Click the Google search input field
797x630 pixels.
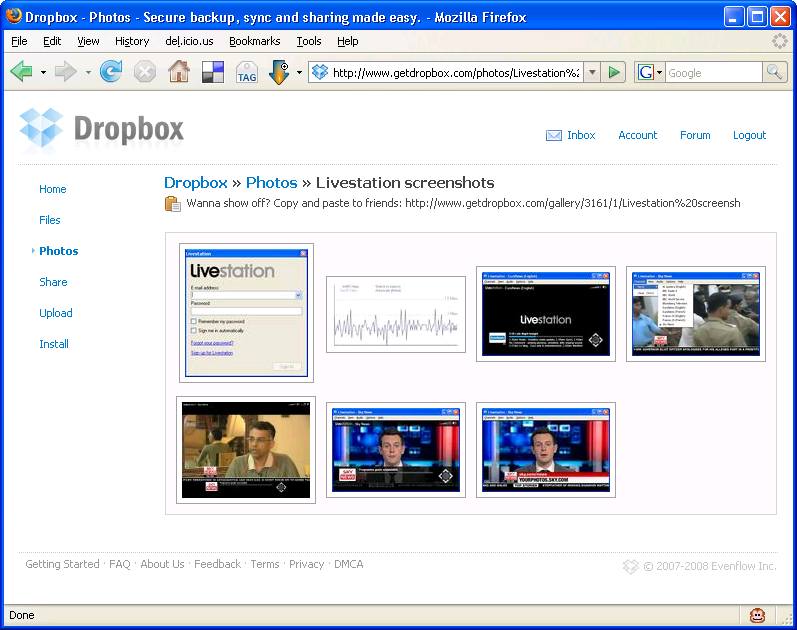click(x=714, y=73)
